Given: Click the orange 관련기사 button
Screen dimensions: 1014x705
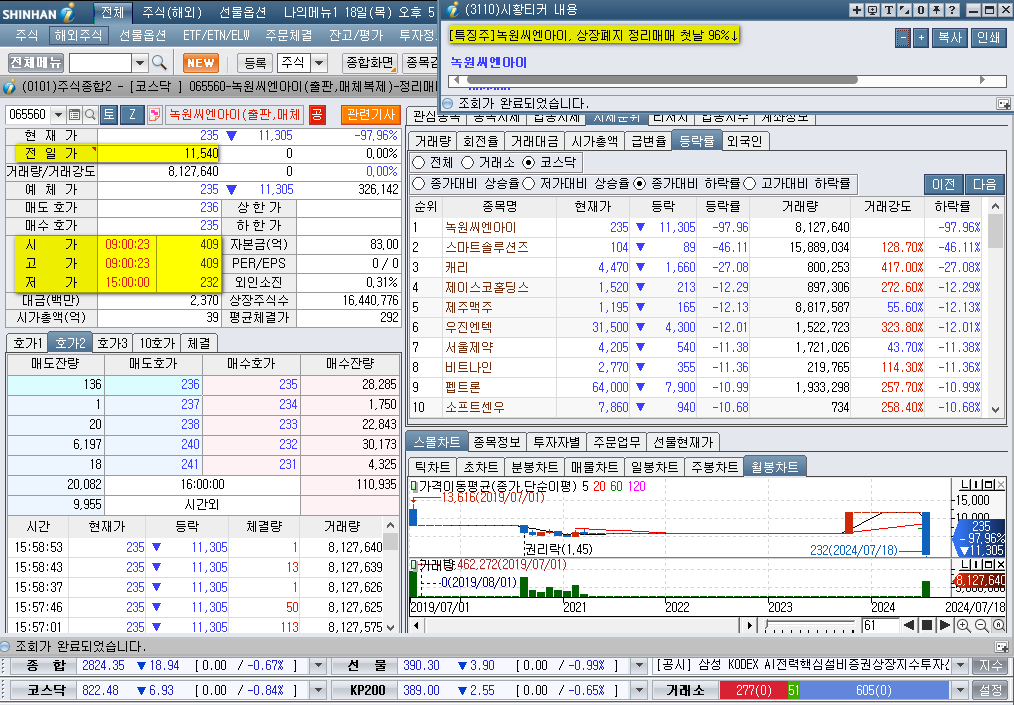Looking at the screenshot, I should pyautogui.click(x=371, y=114).
